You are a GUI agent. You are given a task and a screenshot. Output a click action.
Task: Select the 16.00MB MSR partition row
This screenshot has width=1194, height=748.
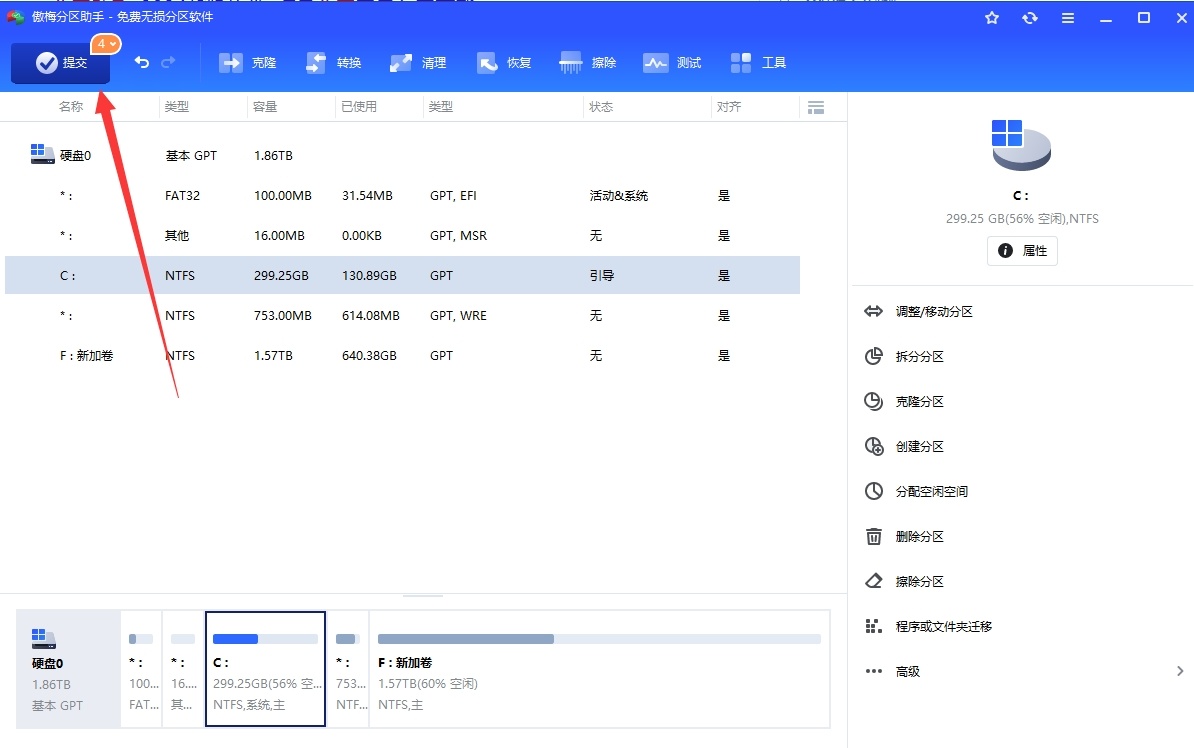(x=402, y=235)
